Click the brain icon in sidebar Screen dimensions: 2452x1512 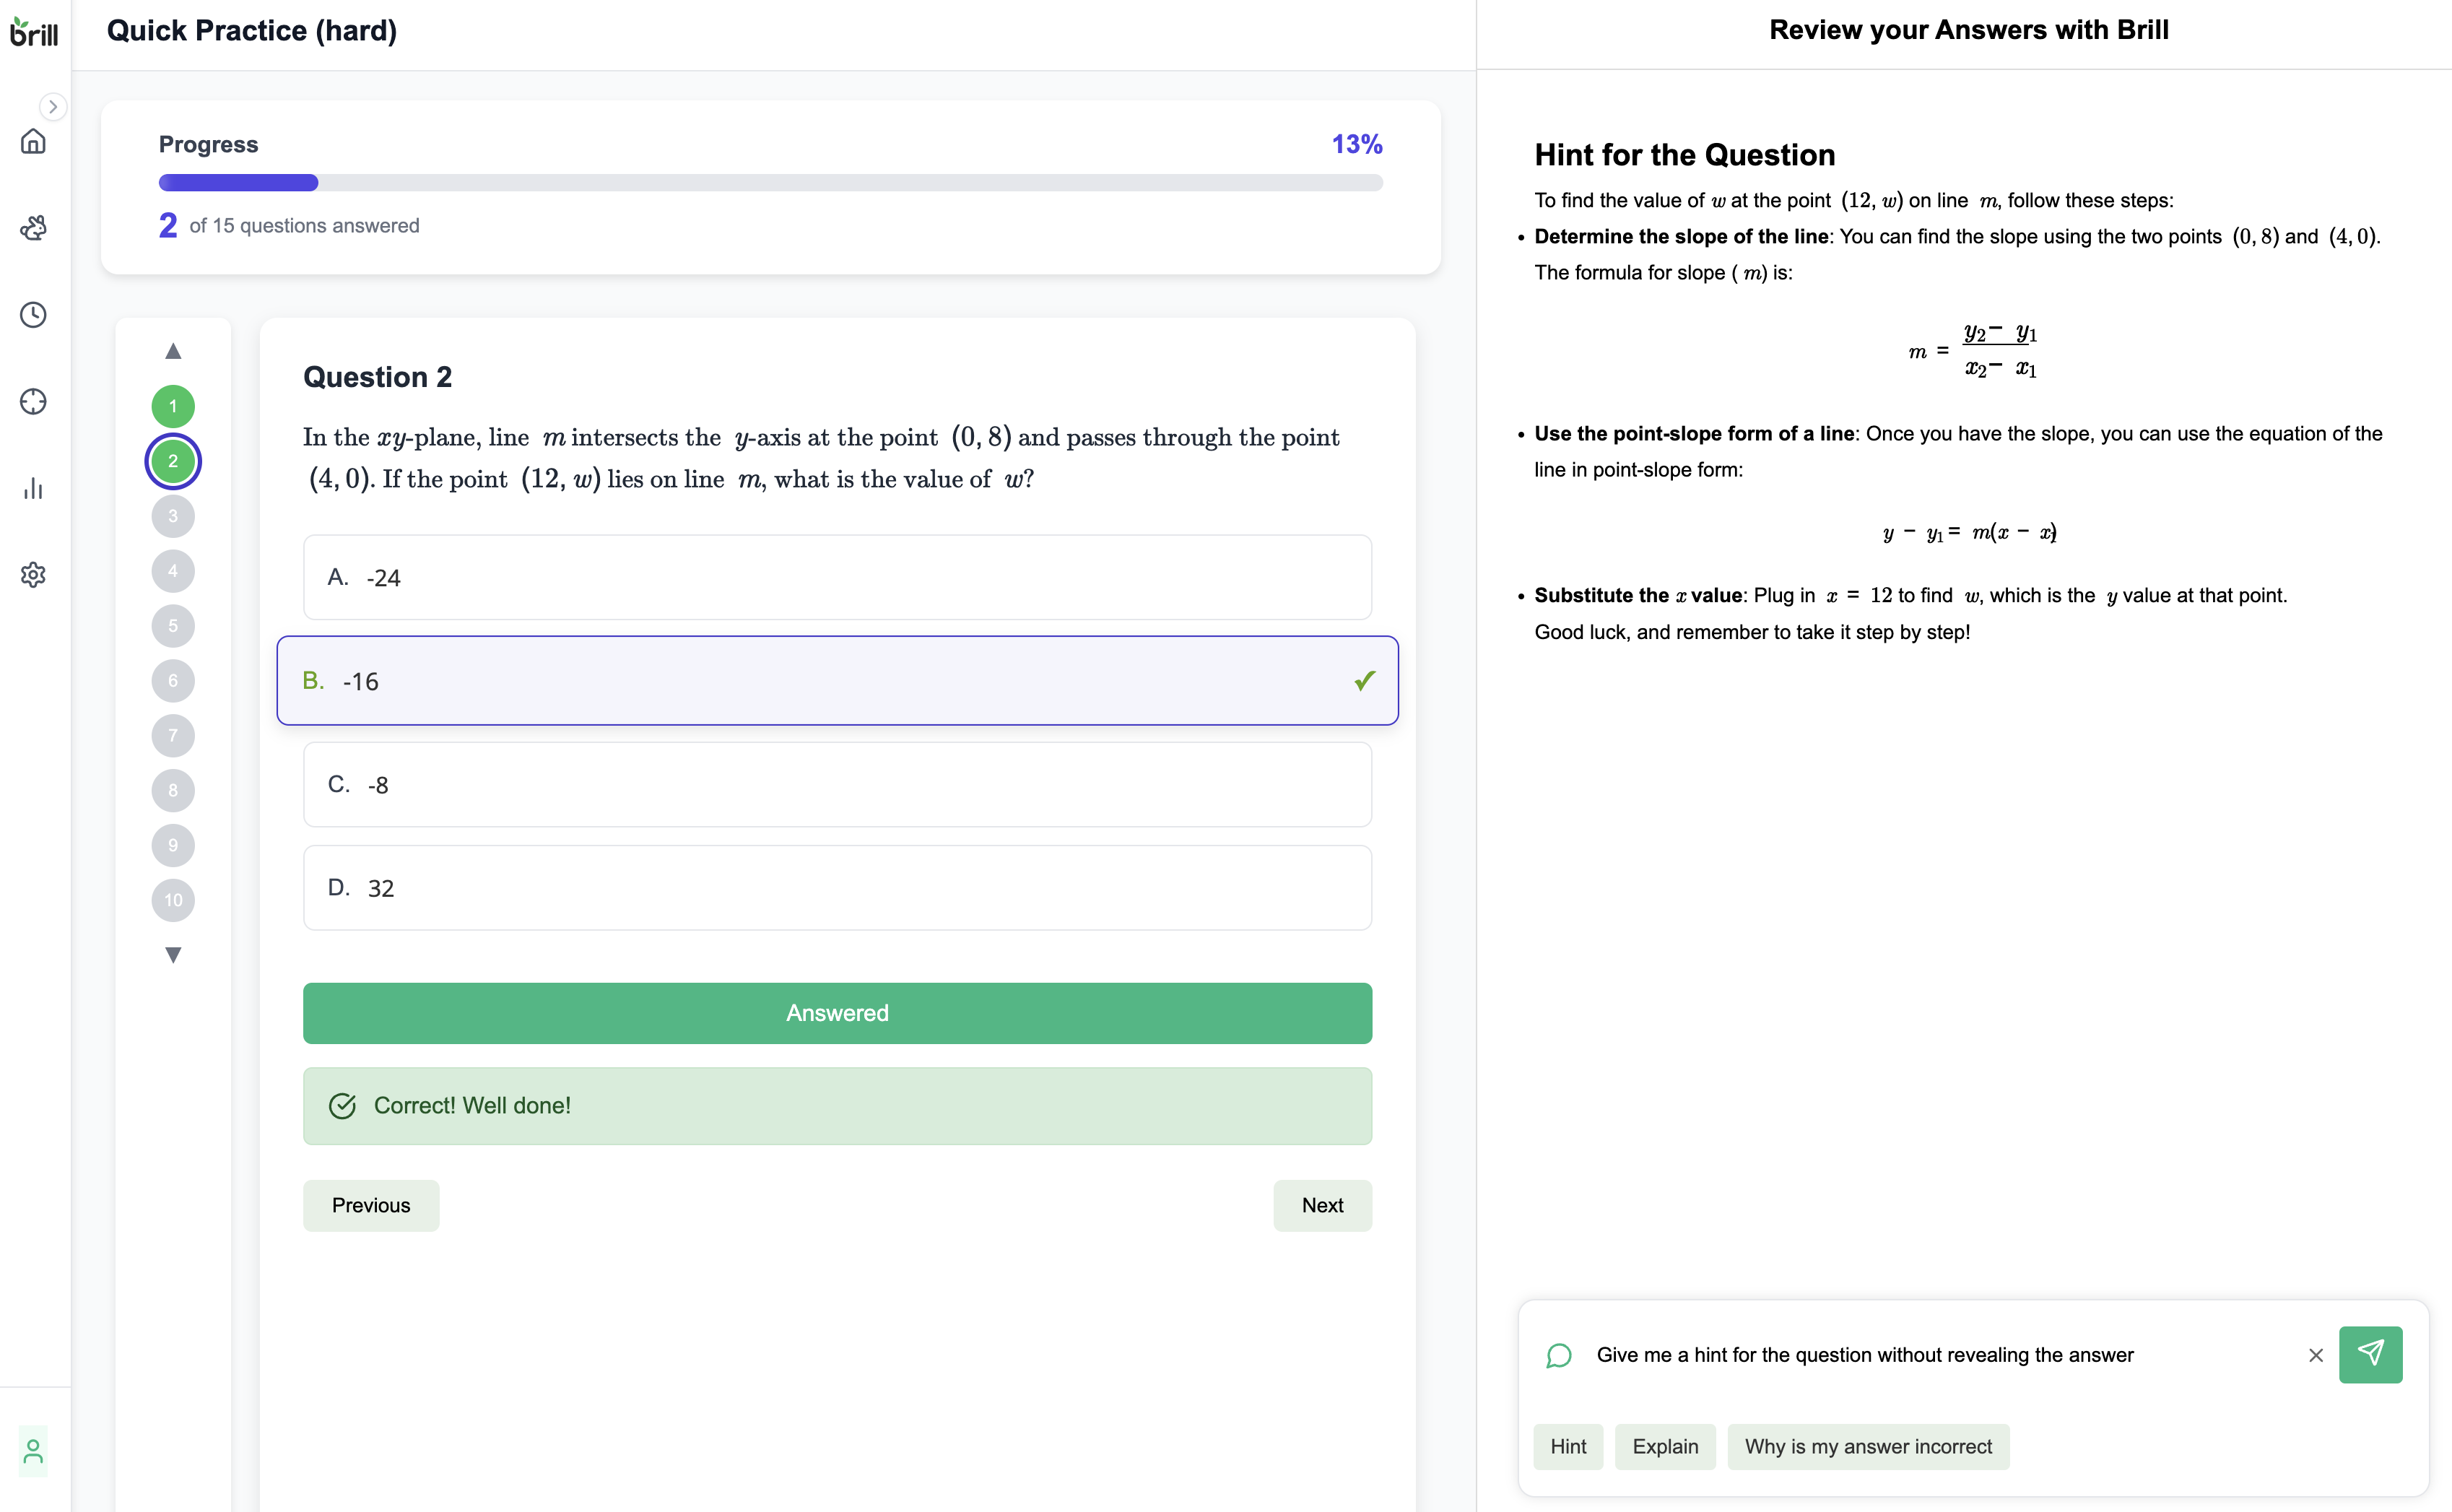coord(33,228)
